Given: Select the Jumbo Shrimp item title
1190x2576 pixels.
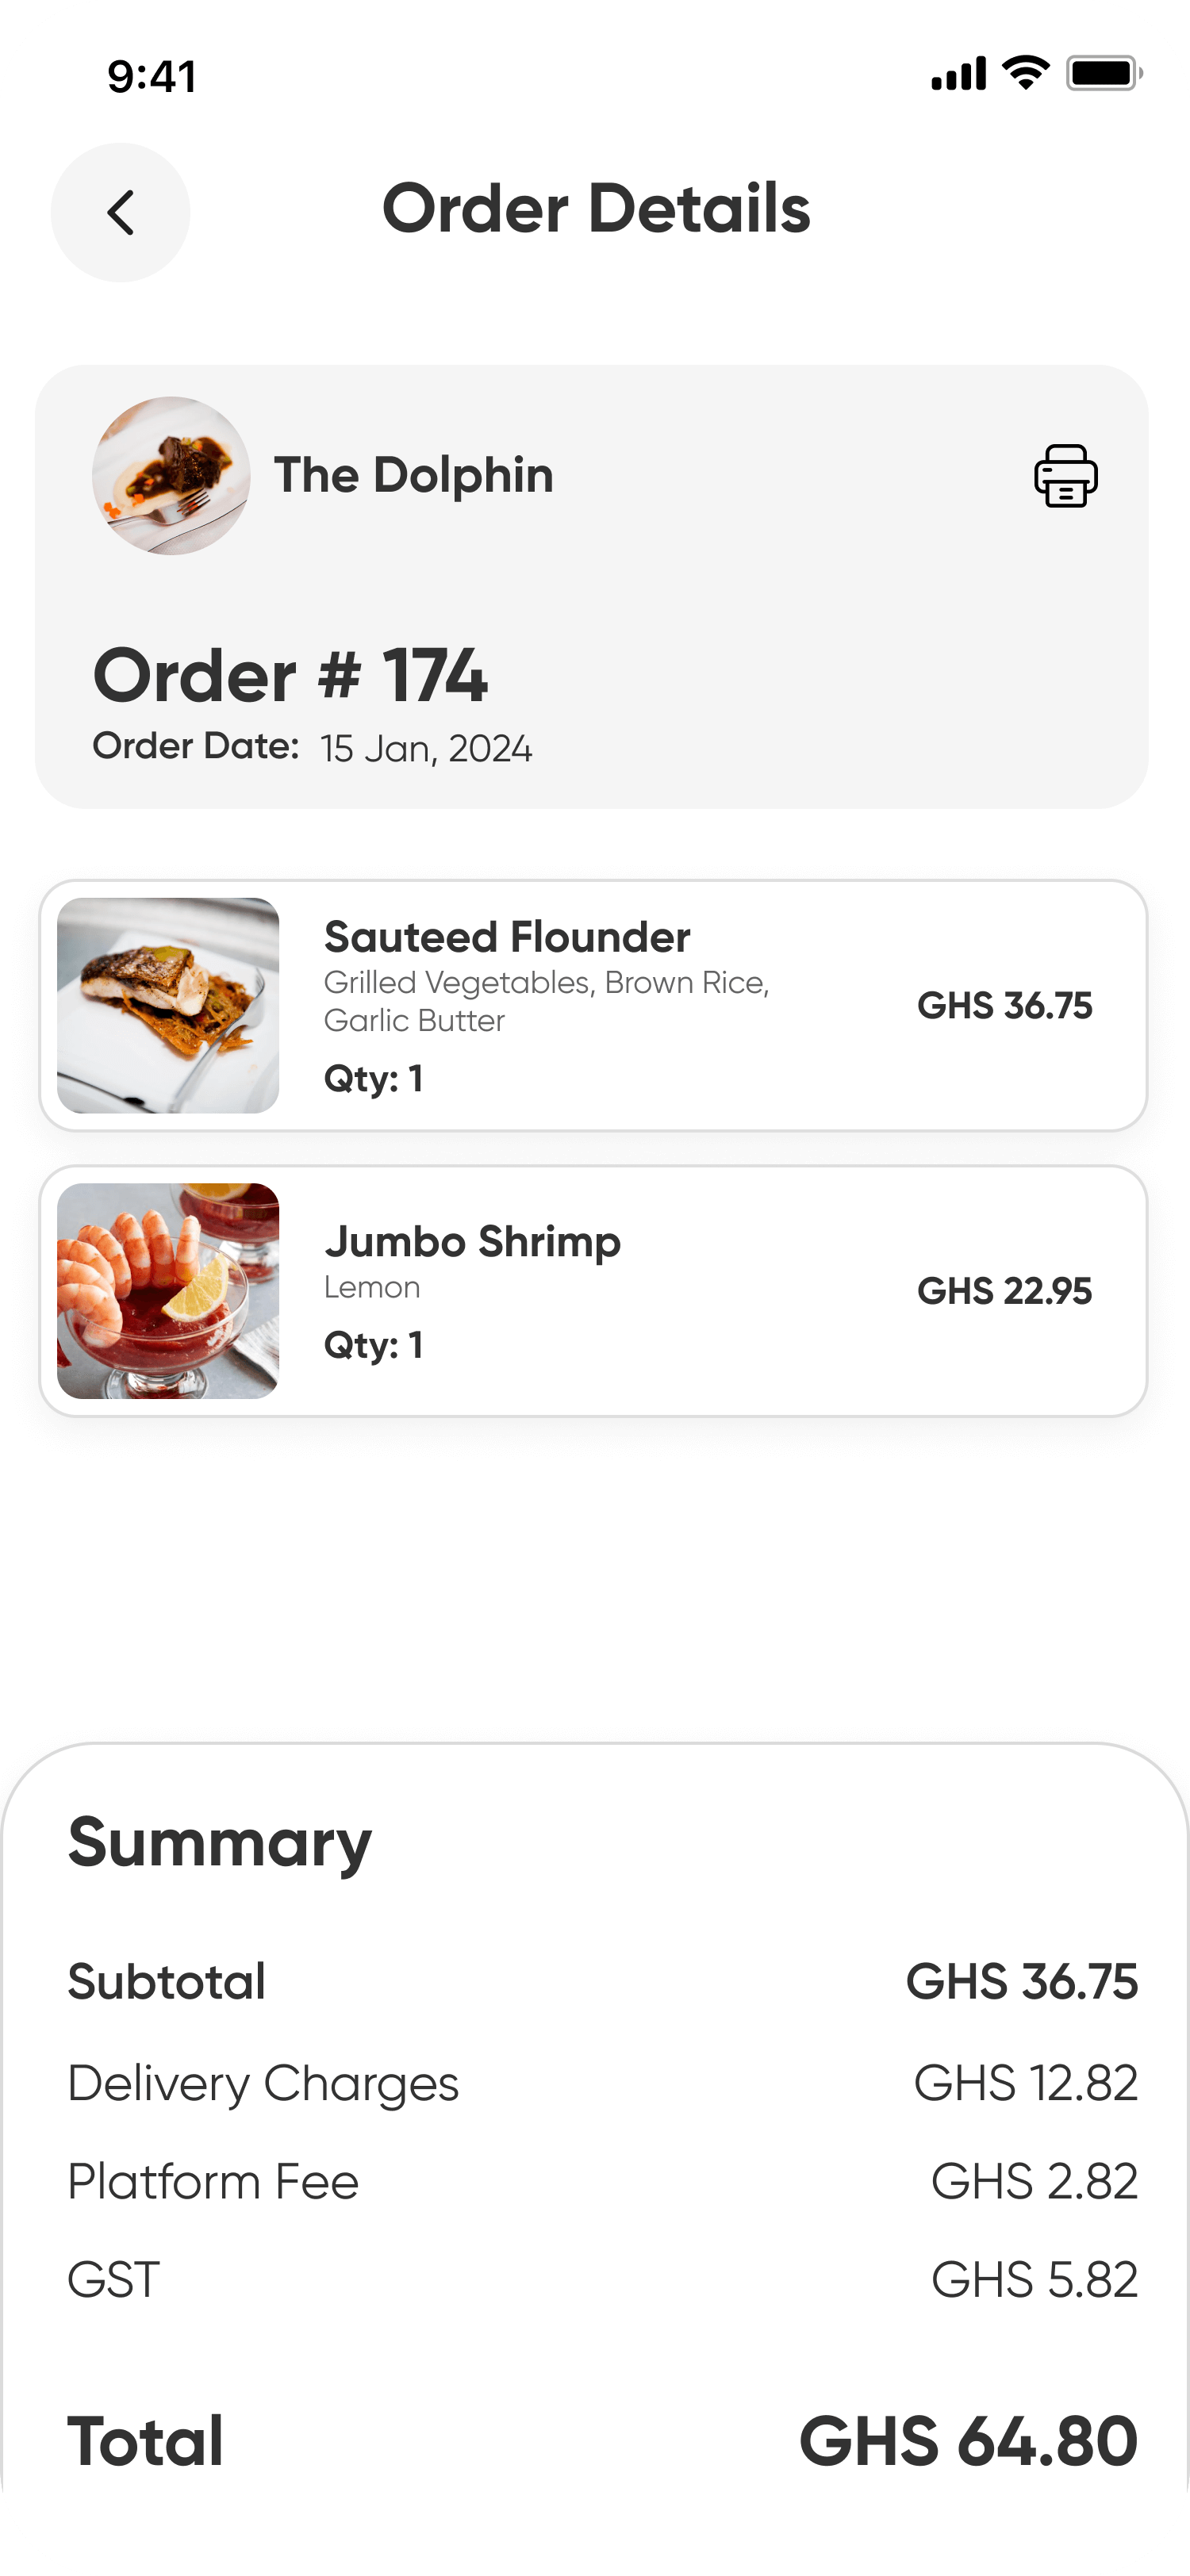Looking at the screenshot, I should (472, 1241).
